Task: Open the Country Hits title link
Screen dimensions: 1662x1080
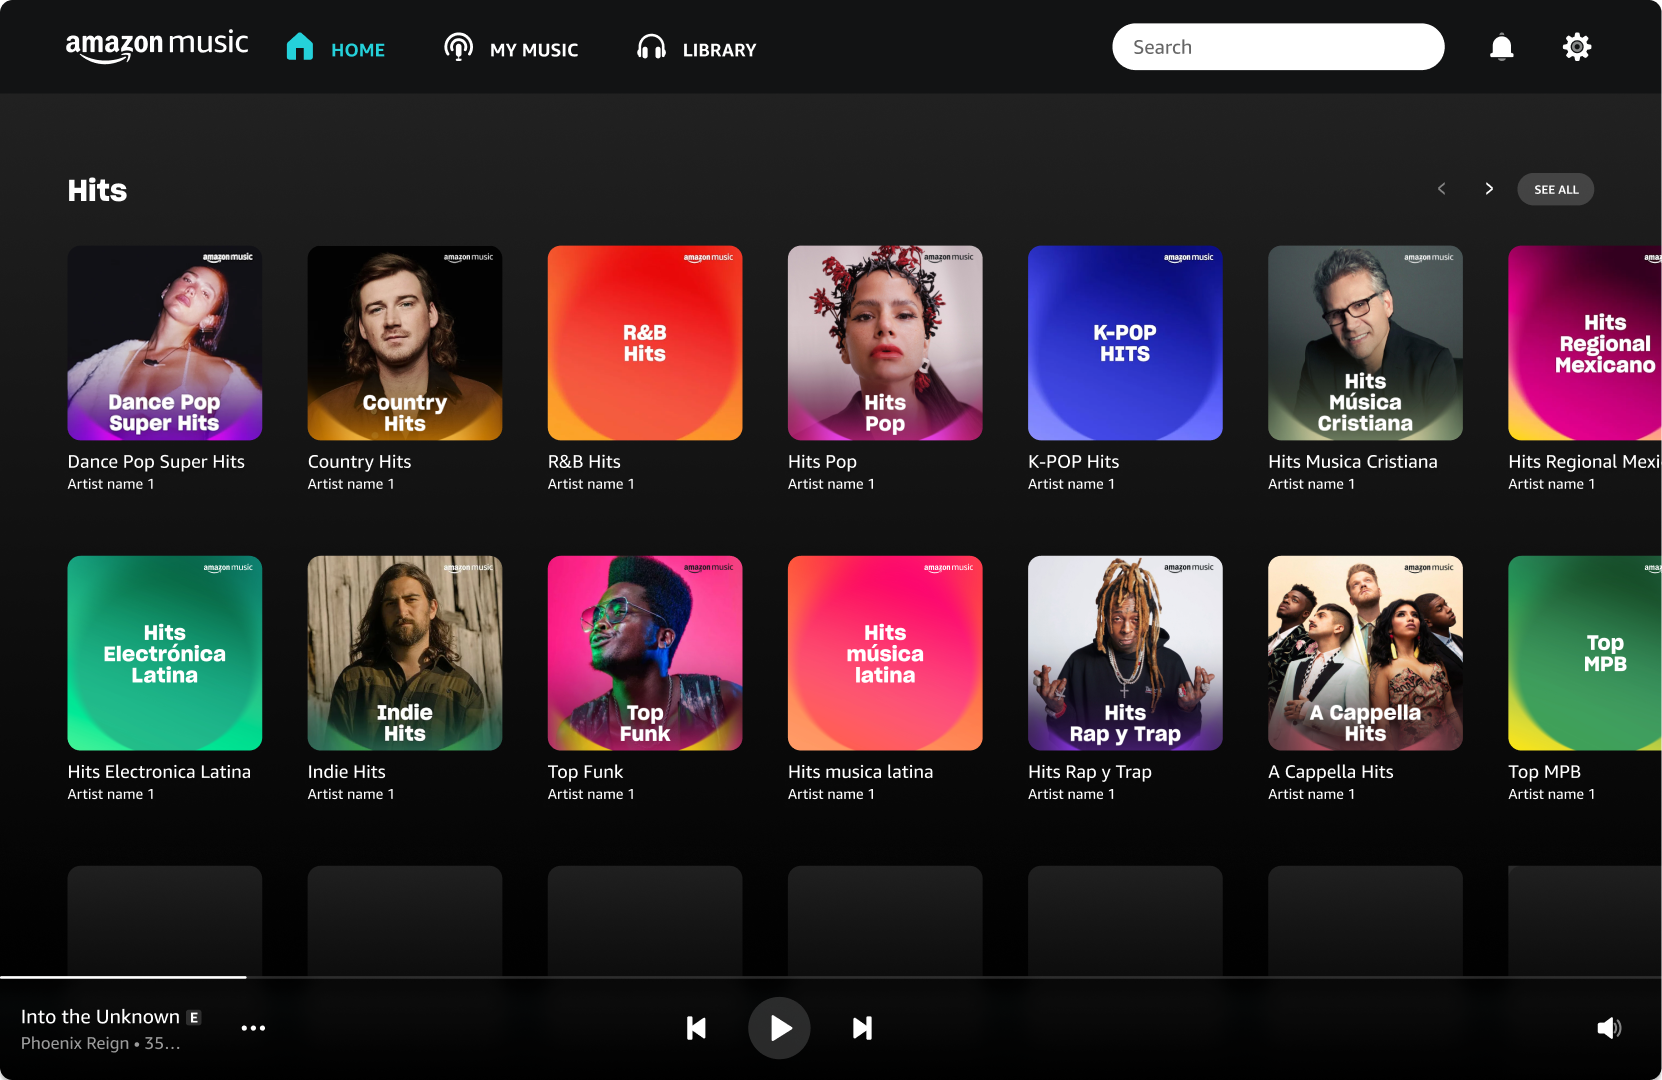Action: coord(359,462)
